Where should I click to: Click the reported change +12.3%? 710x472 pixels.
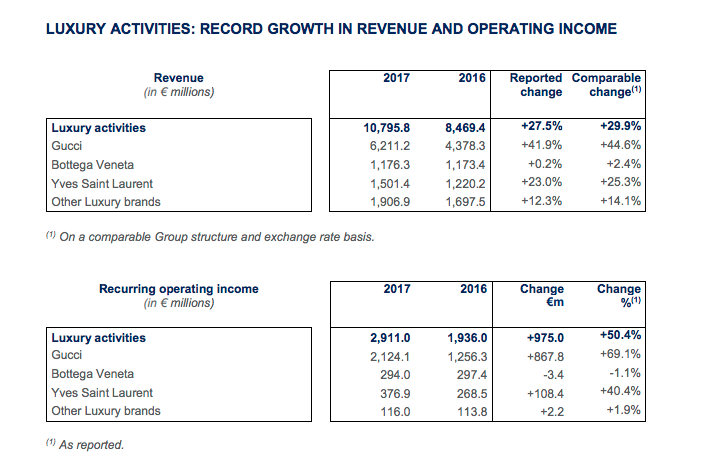[x=542, y=201]
